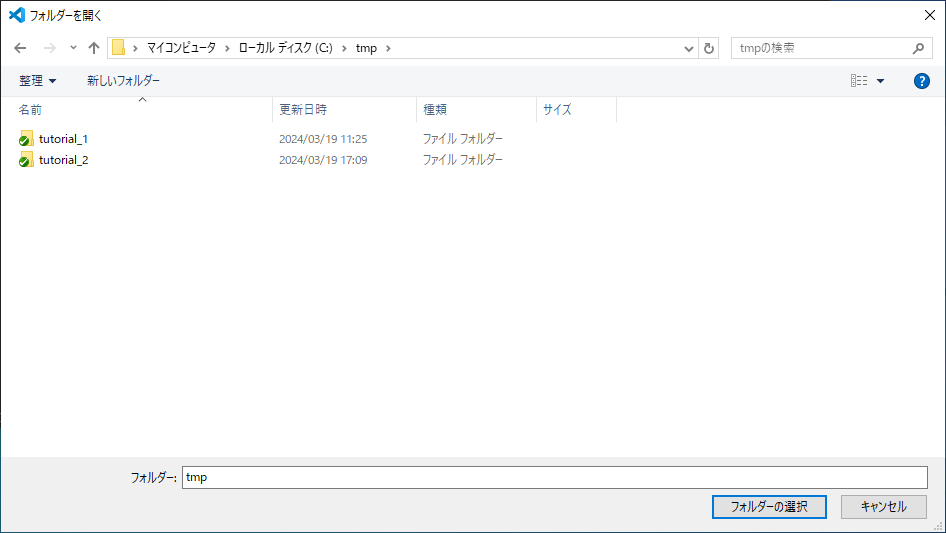Confirm with フォルダーの選択 button

point(769,507)
